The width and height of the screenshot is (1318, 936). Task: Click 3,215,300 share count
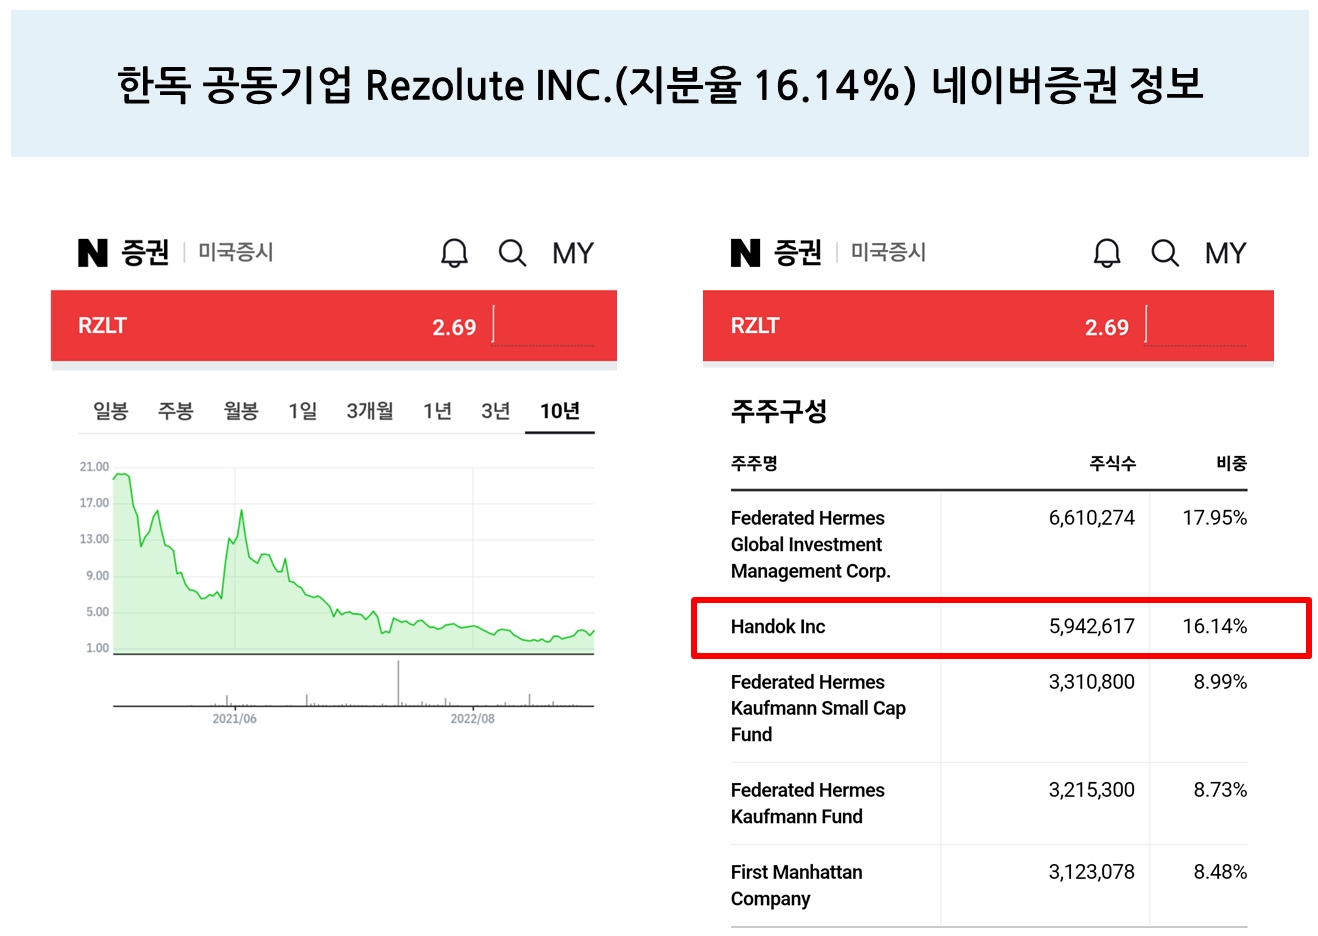(x=1092, y=790)
